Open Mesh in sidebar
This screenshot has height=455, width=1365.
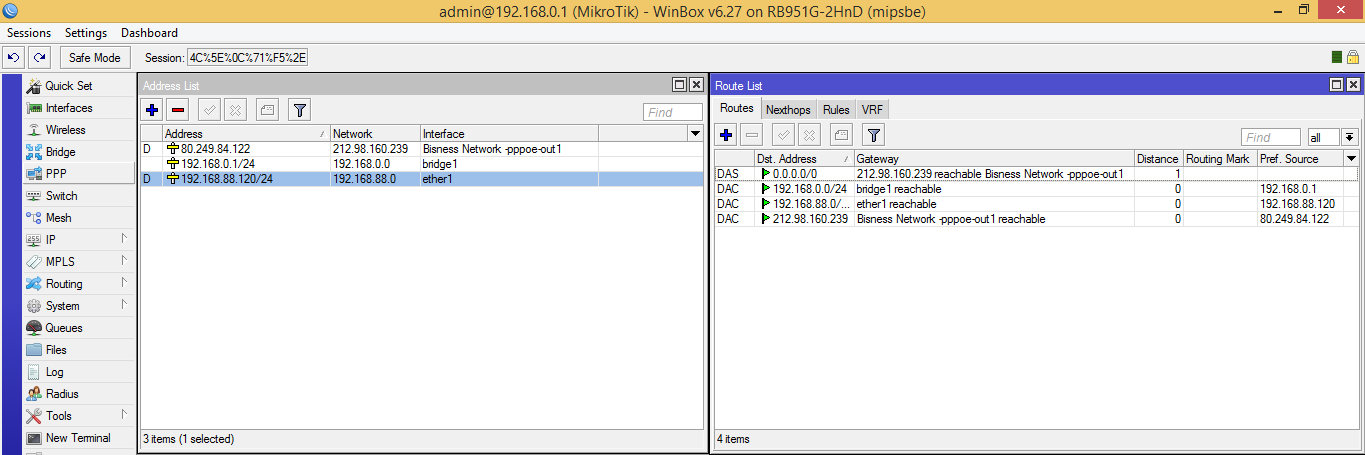(79, 218)
